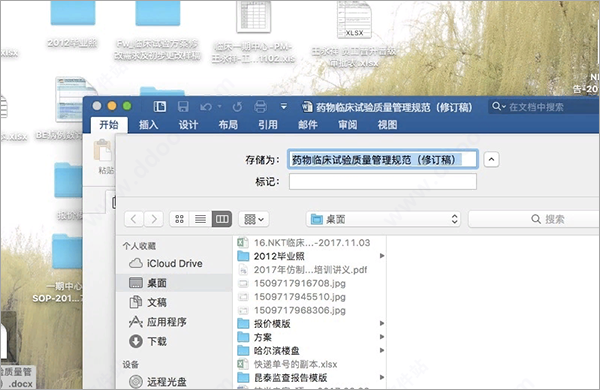
Task: Click the 粘贴 paste clipboard icon
Action: click(x=103, y=150)
